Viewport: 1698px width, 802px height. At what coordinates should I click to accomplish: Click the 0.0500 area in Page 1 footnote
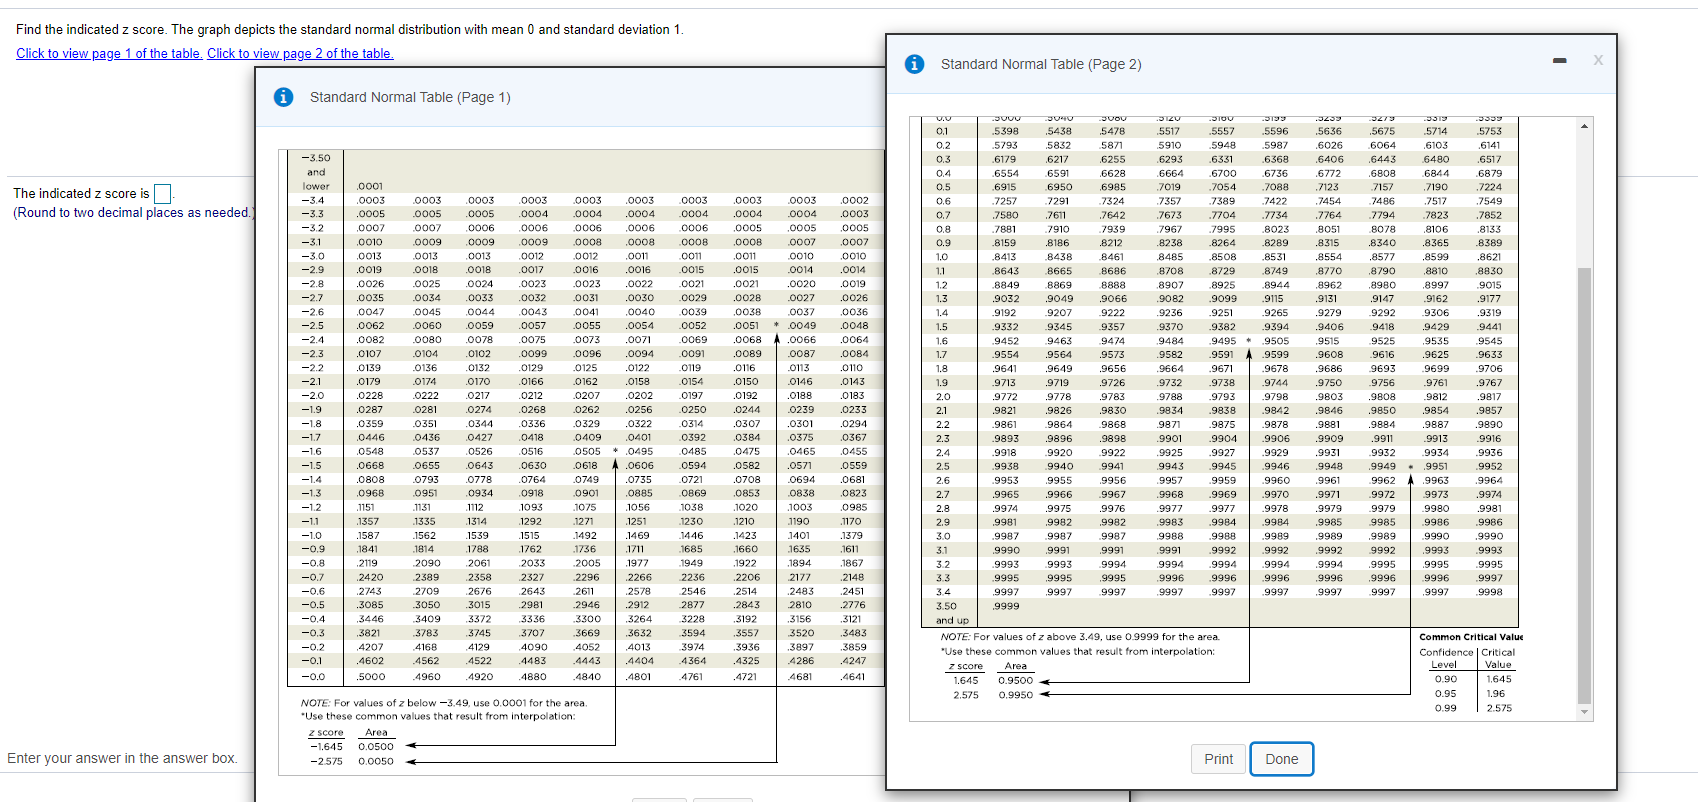coord(376,747)
